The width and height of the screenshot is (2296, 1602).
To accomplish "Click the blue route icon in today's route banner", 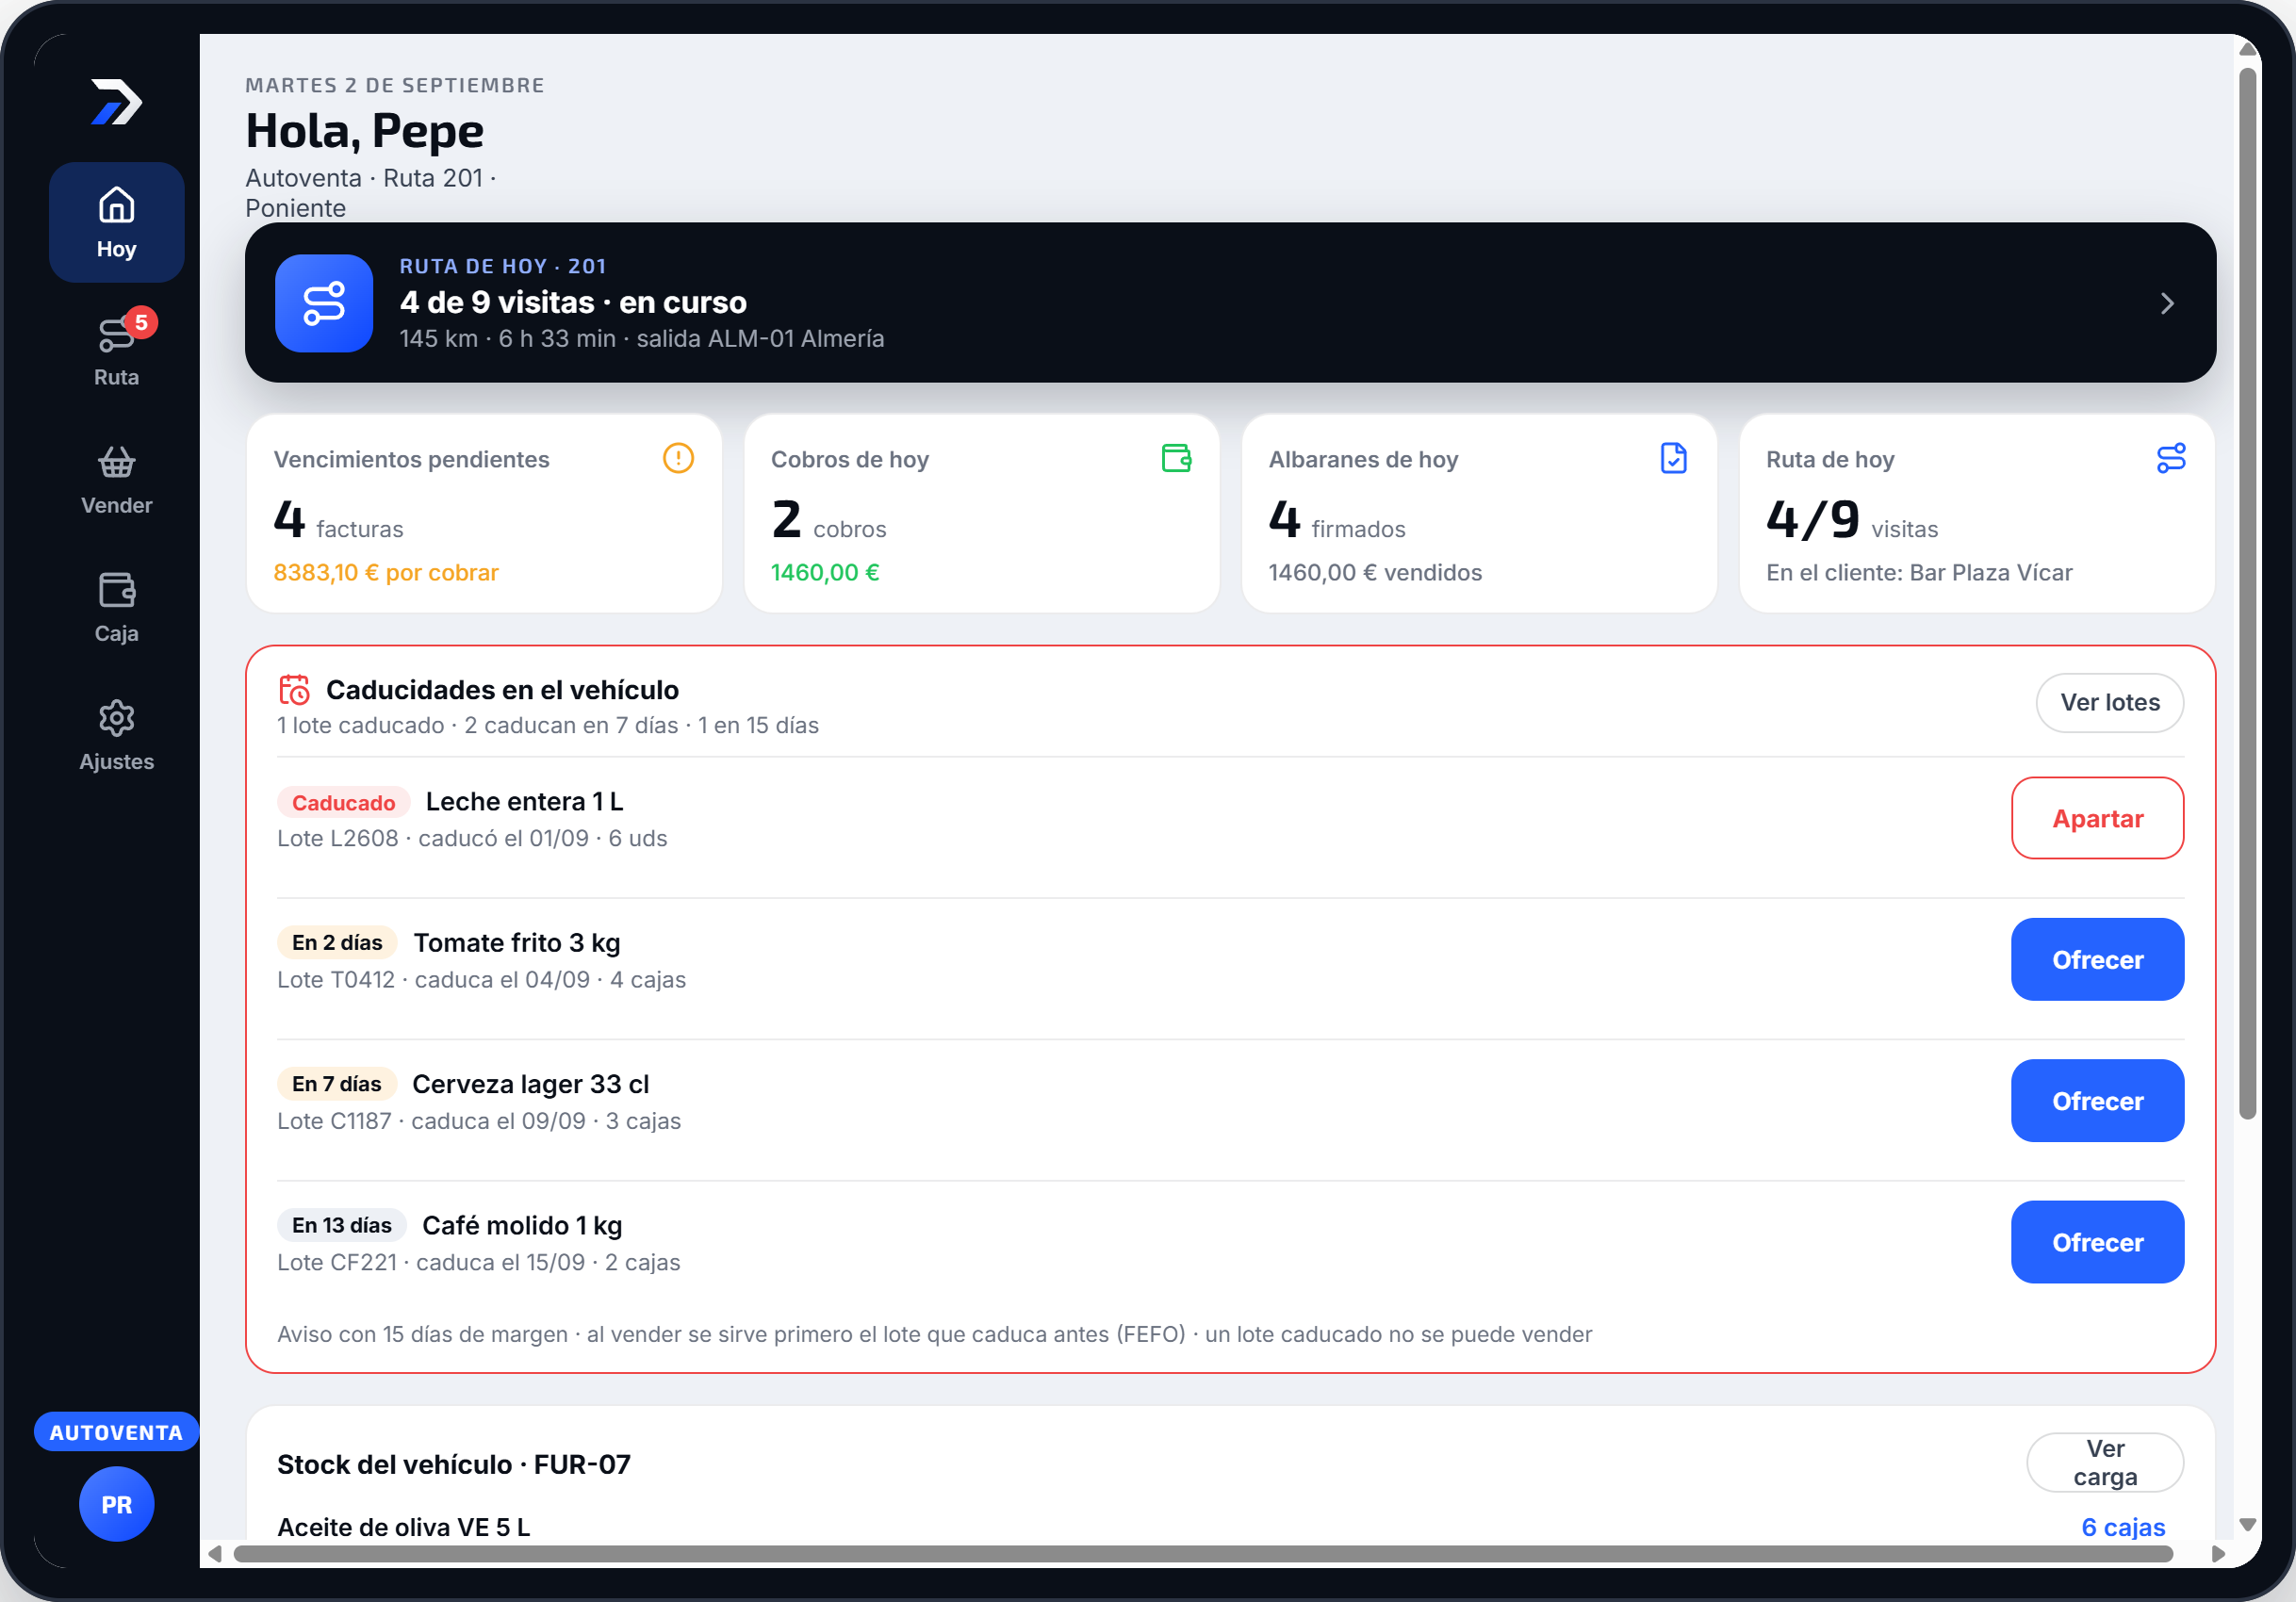I will (324, 303).
